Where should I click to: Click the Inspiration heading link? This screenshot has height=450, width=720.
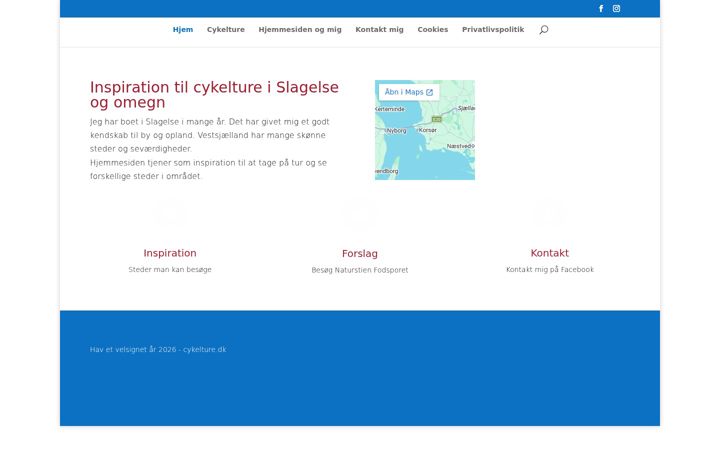(170, 253)
